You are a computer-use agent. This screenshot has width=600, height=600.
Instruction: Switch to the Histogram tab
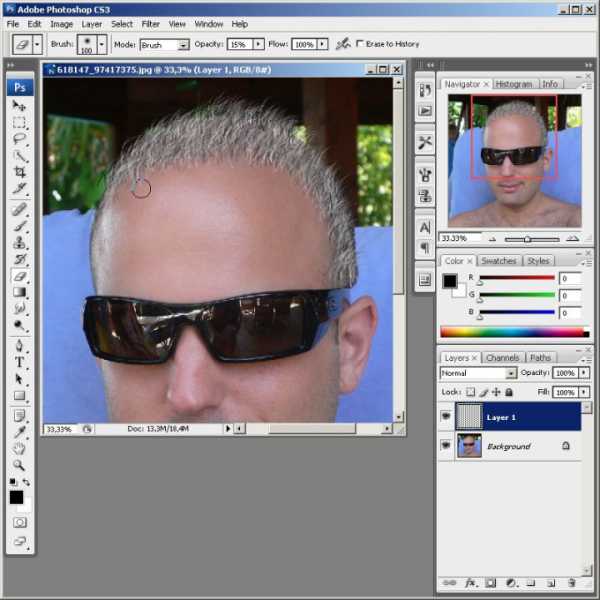tap(514, 84)
